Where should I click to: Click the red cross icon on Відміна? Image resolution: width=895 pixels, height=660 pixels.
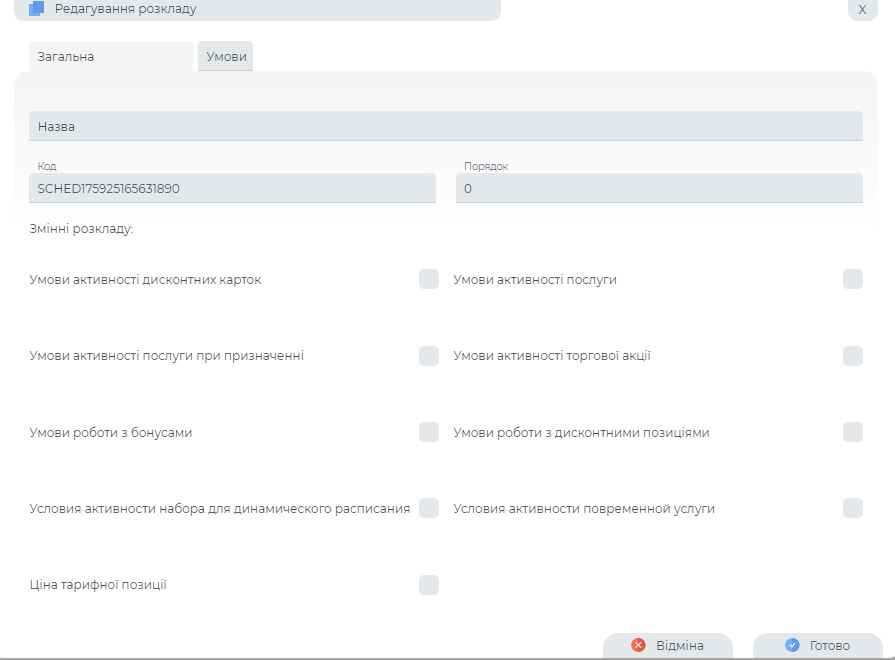click(639, 645)
